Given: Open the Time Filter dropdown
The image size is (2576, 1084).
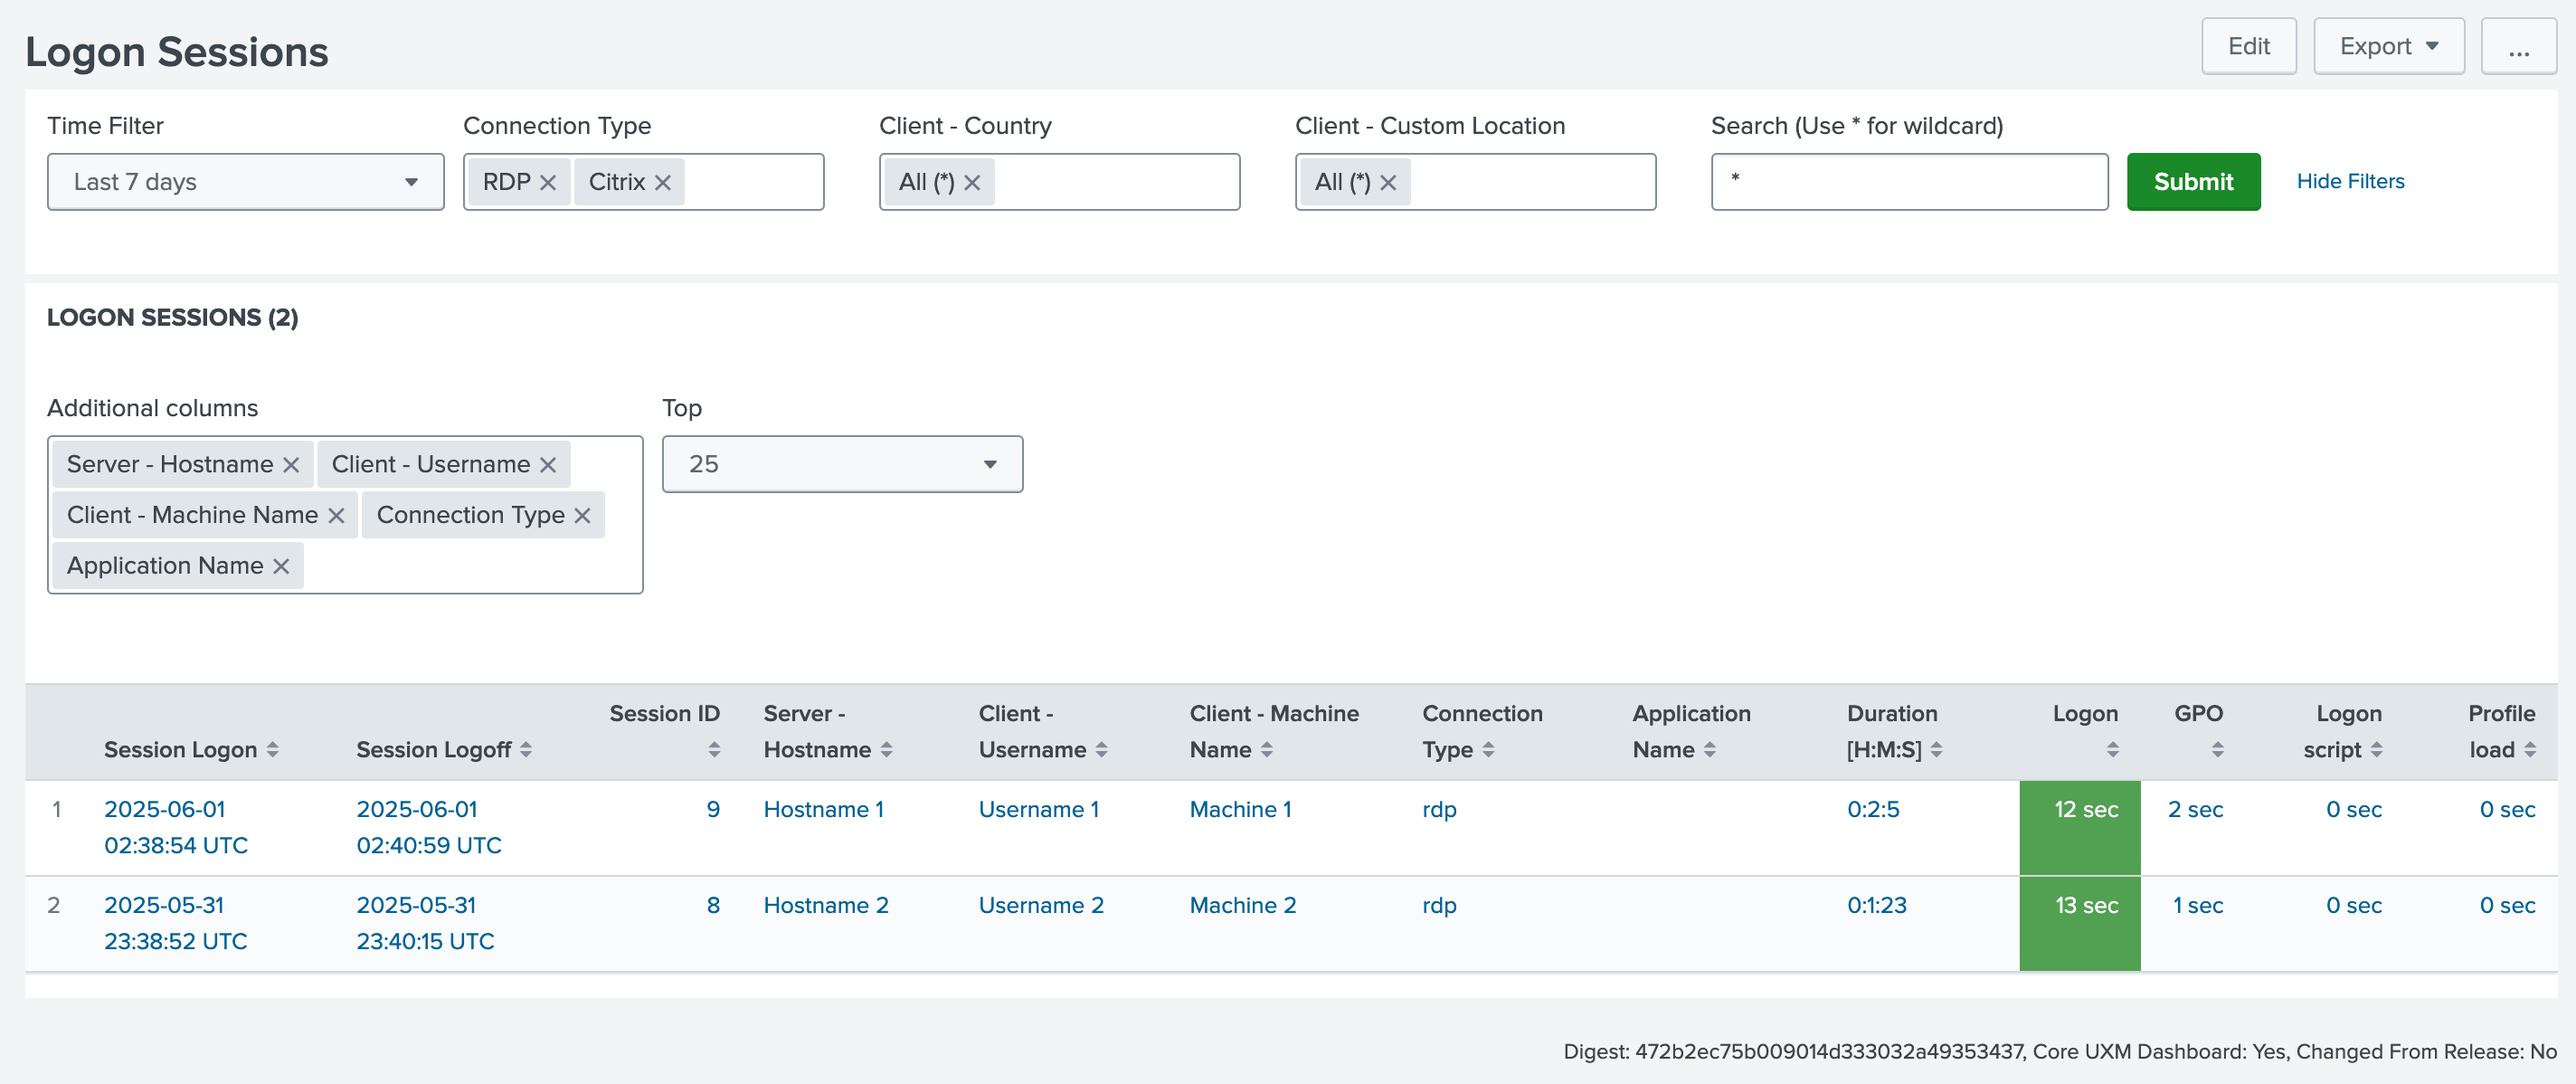Looking at the screenshot, I should click(x=245, y=182).
